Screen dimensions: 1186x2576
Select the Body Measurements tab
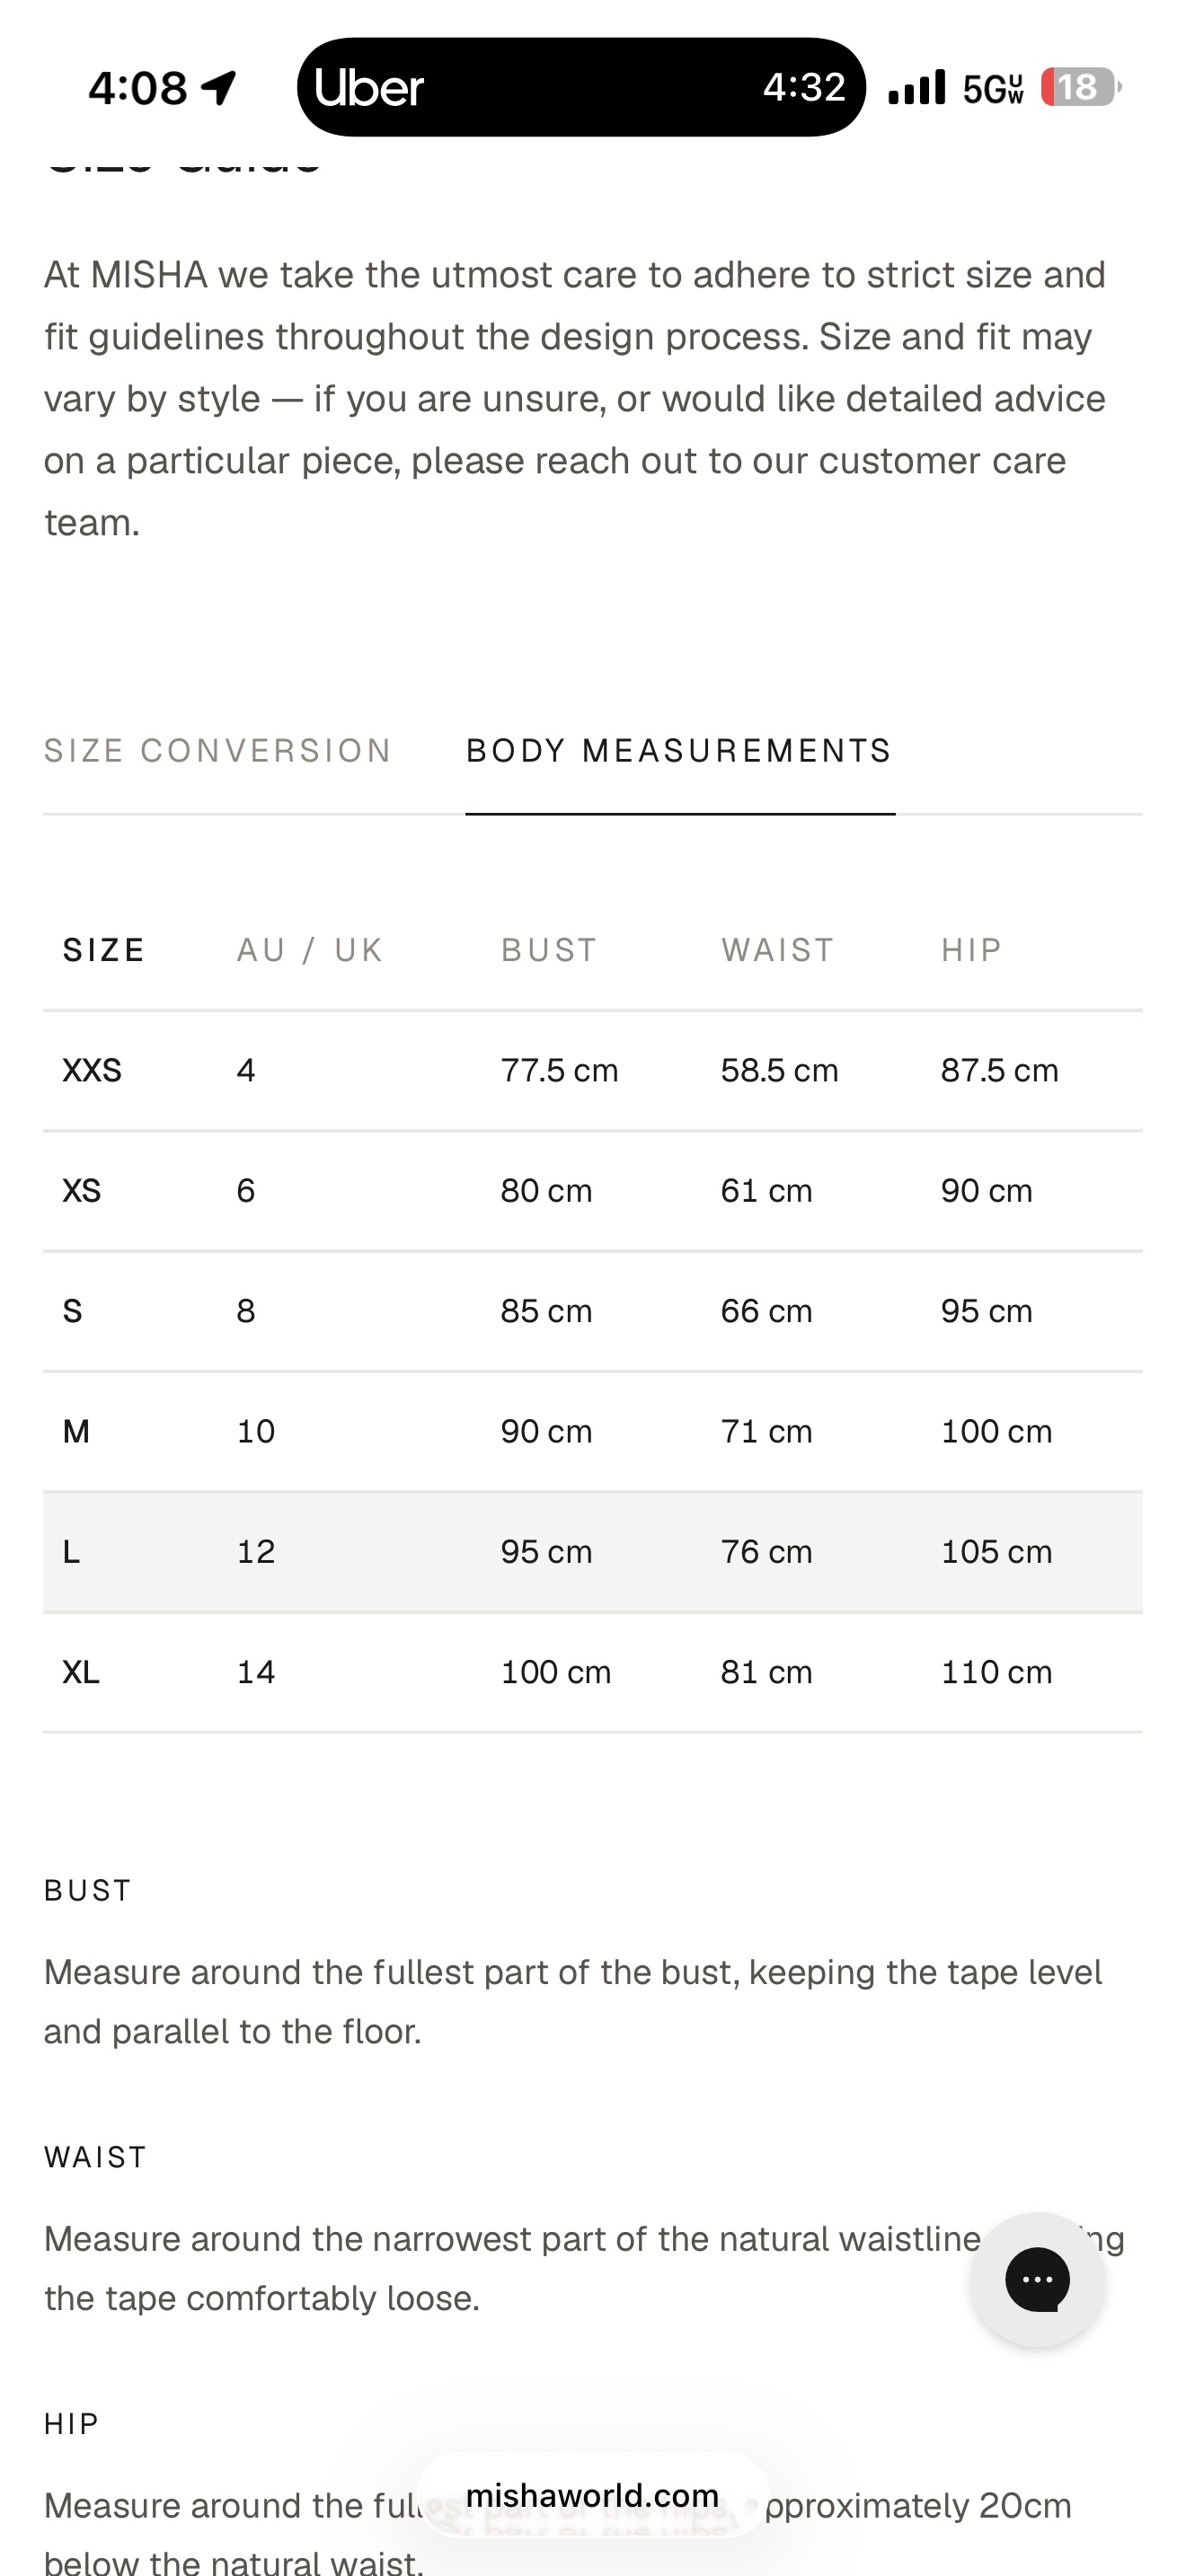pos(679,750)
